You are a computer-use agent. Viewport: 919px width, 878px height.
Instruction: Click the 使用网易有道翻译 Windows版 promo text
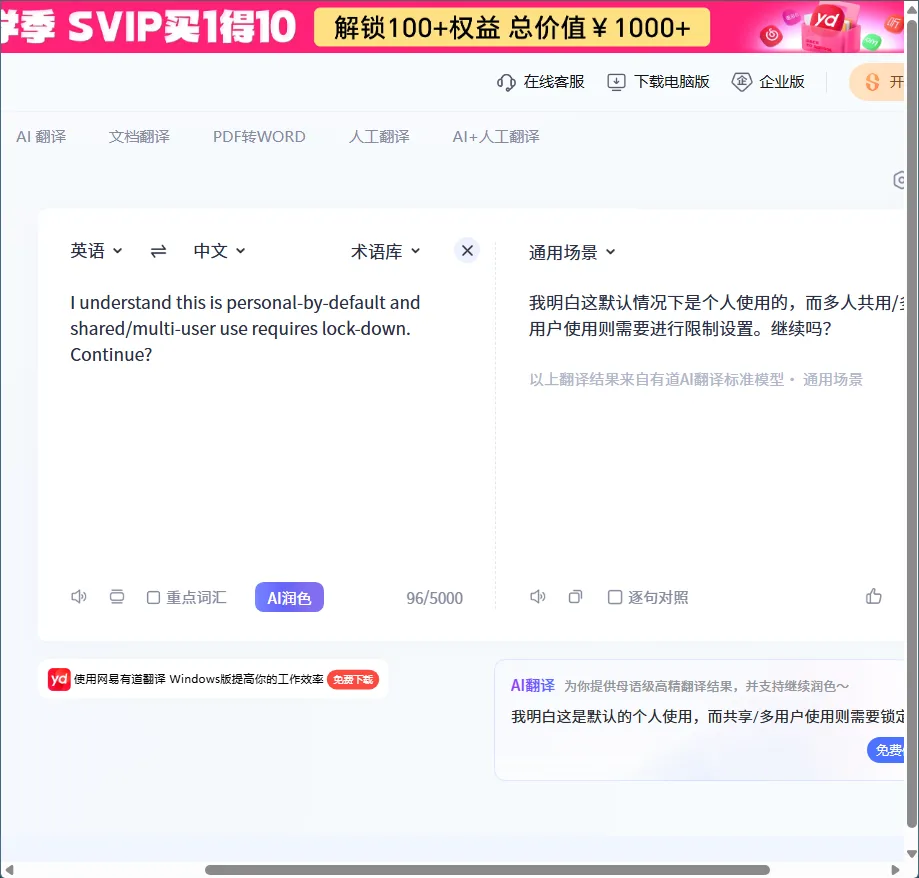point(198,679)
